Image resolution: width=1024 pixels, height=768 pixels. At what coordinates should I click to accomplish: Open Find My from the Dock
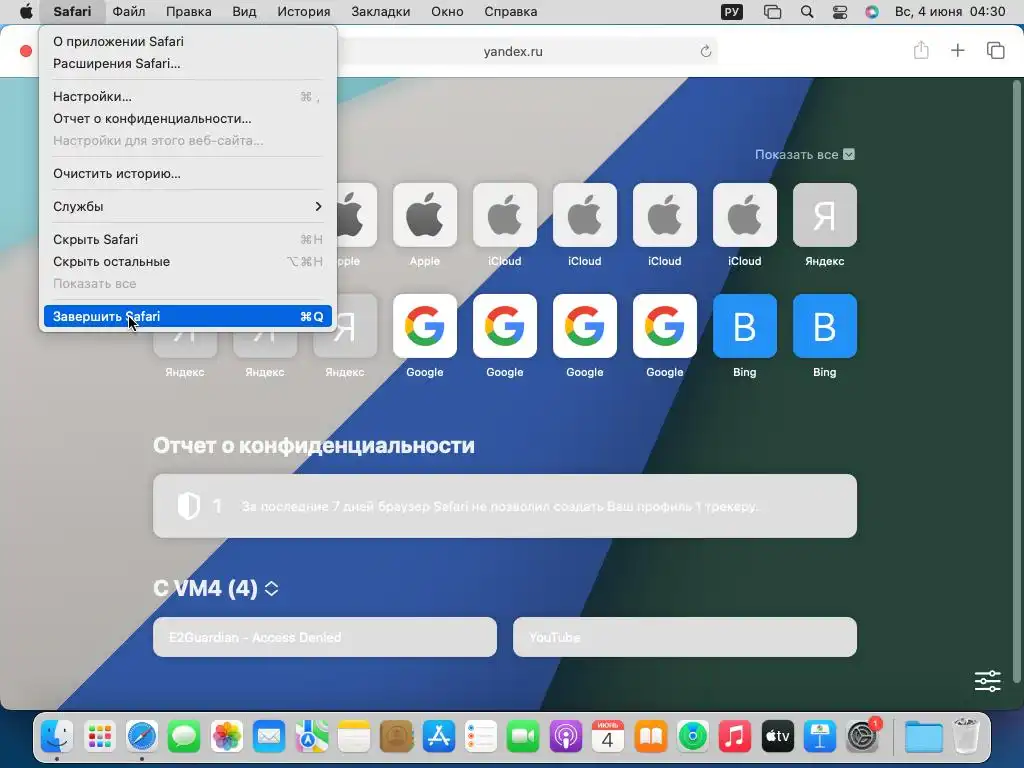click(693, 737)
